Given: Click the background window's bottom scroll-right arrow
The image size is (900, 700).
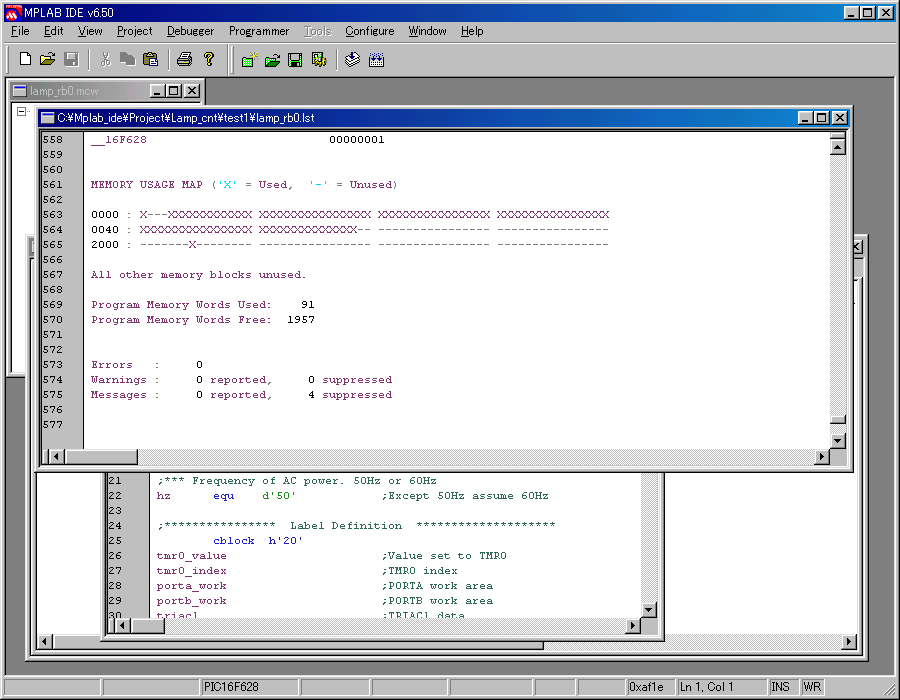Looking at the screenshot, I should pos(849,641).
